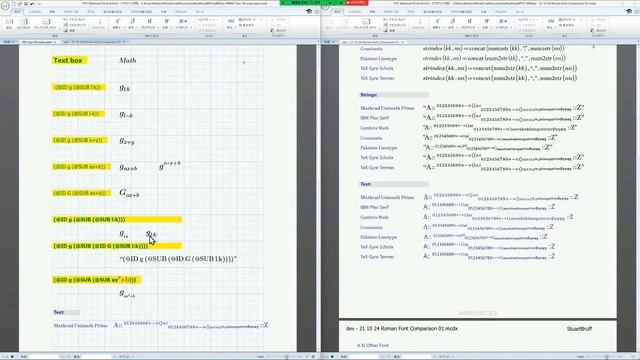Open the Mathcad application orb menu in left window

(x=5, y=5)
